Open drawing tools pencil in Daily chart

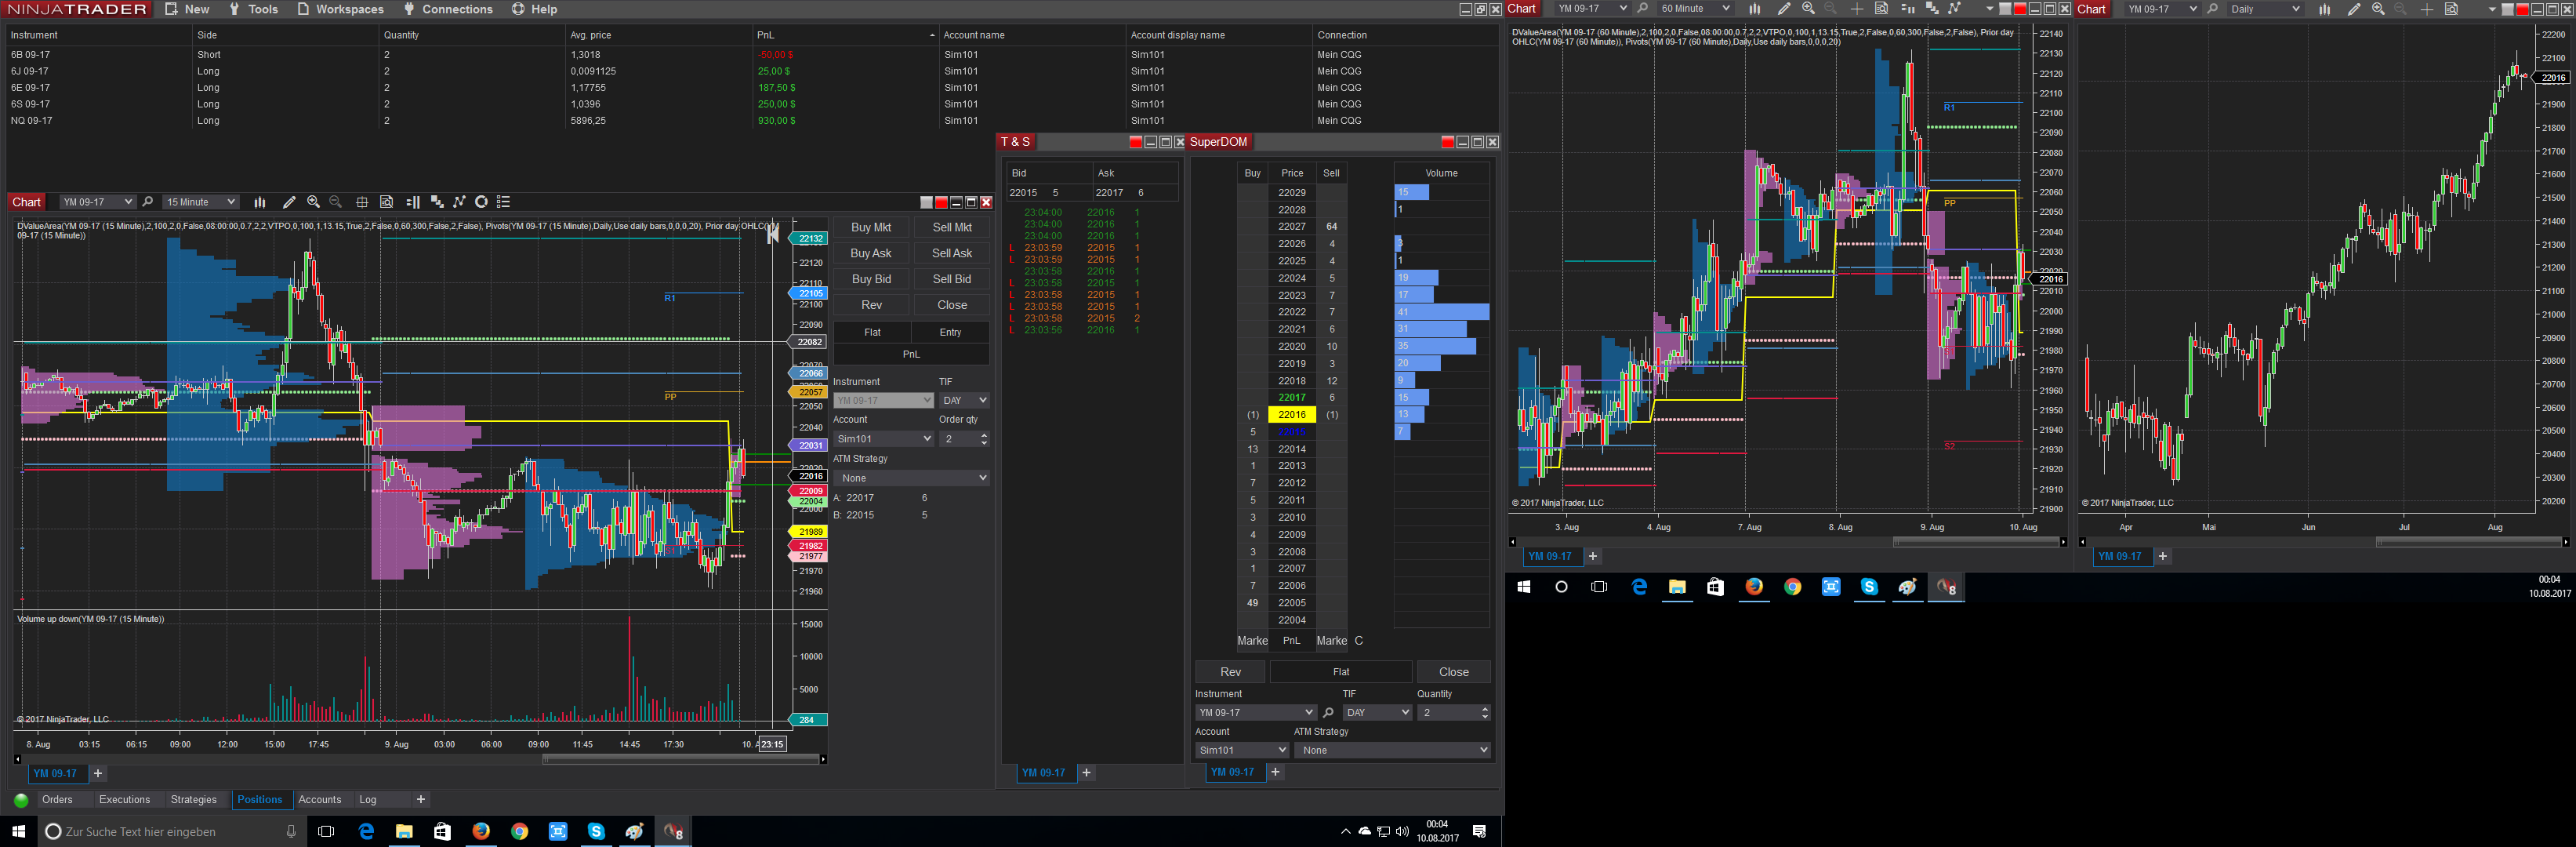pos(2354,9)
